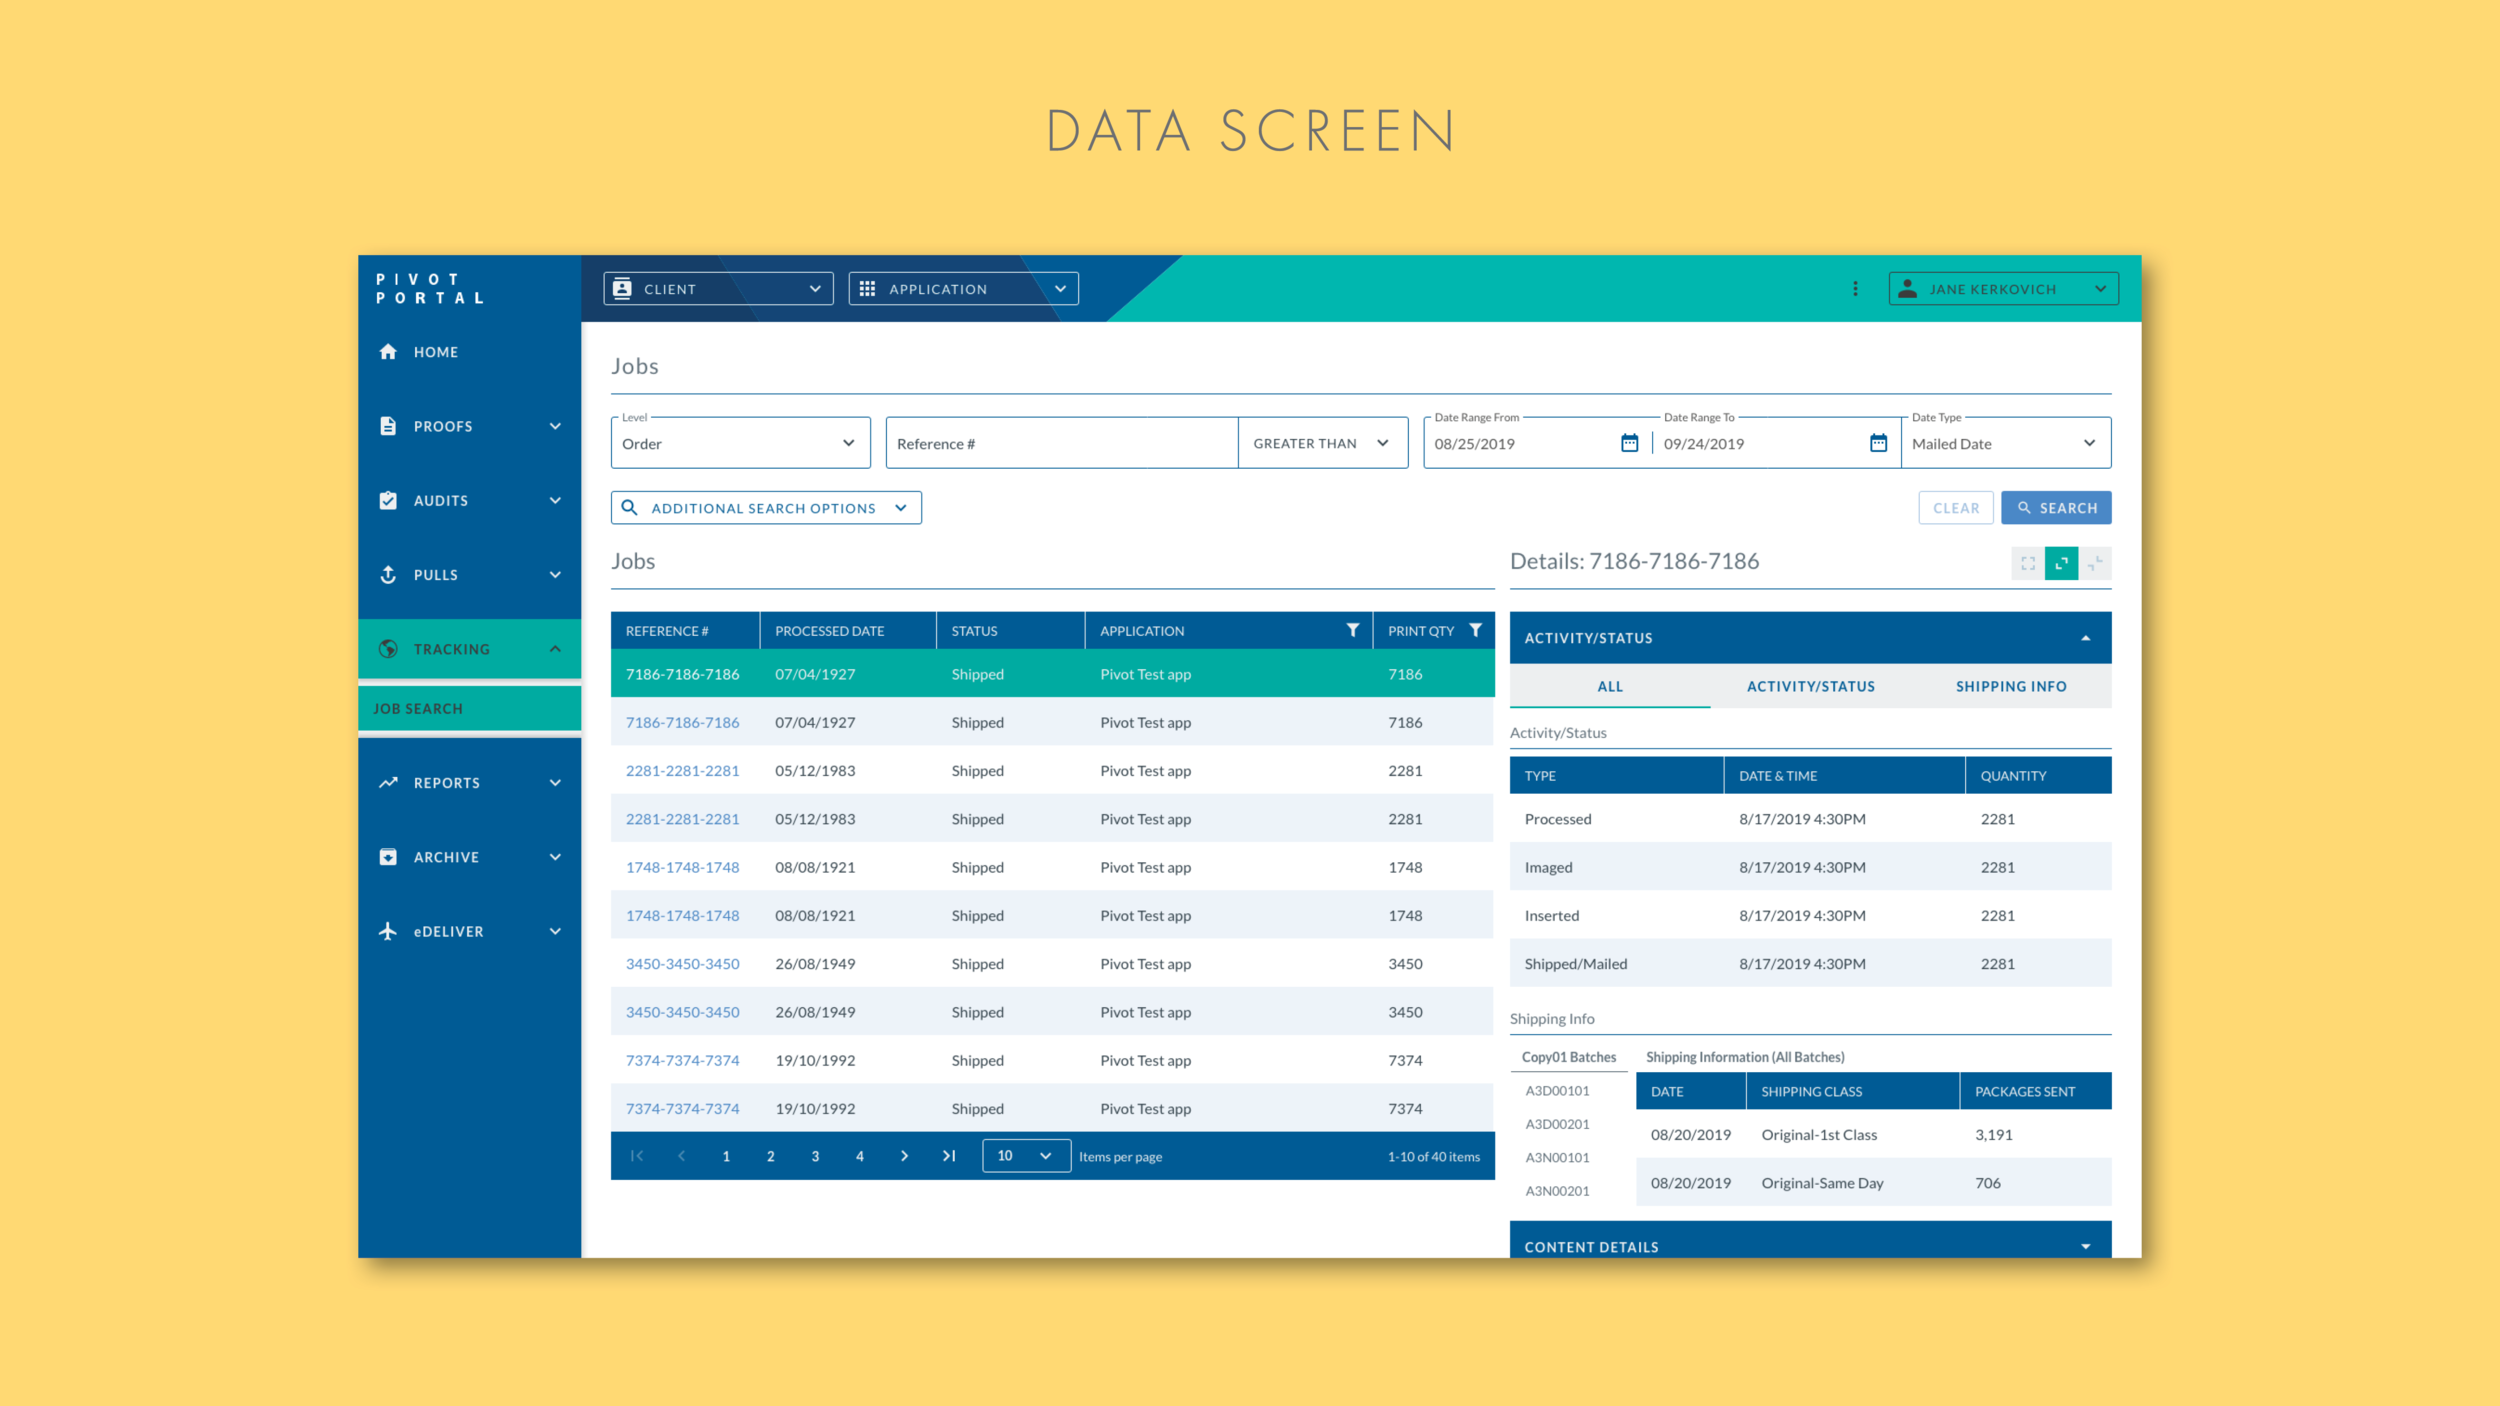Open the Level dropdown showing Order
The width and height of the screenshot is (2500, 1406).
point(740,443)
